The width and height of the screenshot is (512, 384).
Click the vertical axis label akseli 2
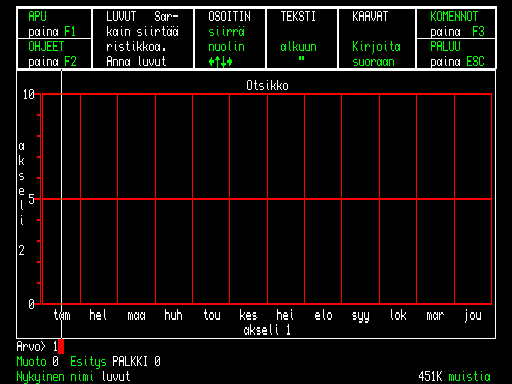(x=21, y=198)
